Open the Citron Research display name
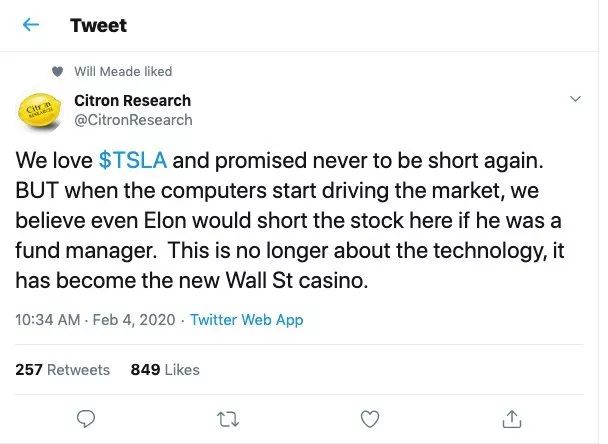This screenshot has width=608, height=444. click(x=132, y=100)
